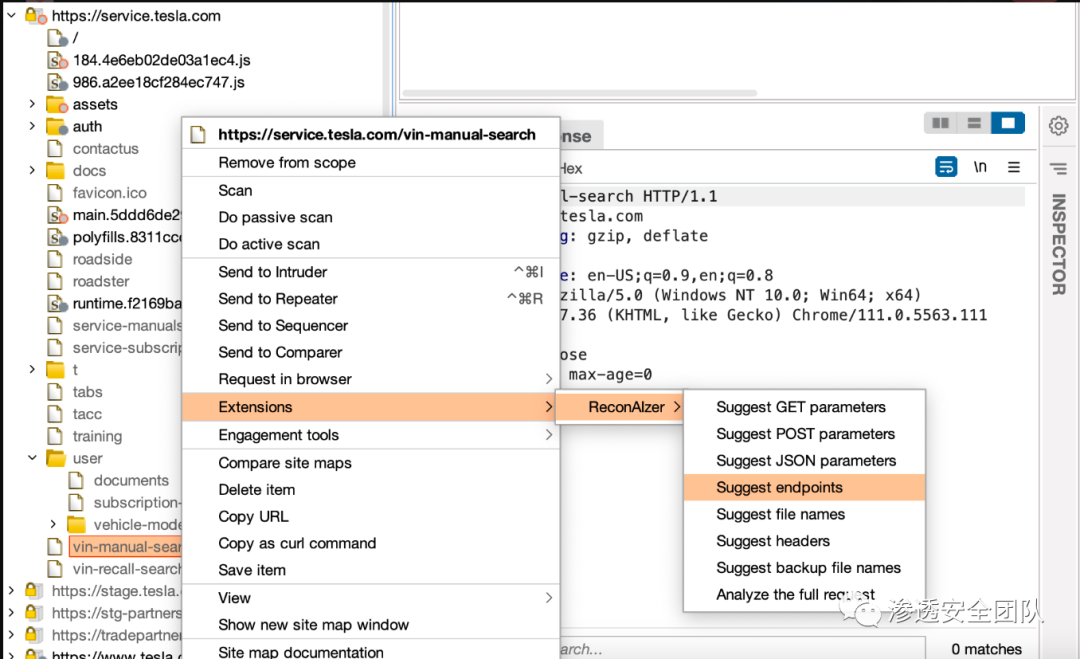The width and height of the screenshot is (1080, 659).
Task: Expand the https://stage.tesla host node
Action: coord(11,590)
